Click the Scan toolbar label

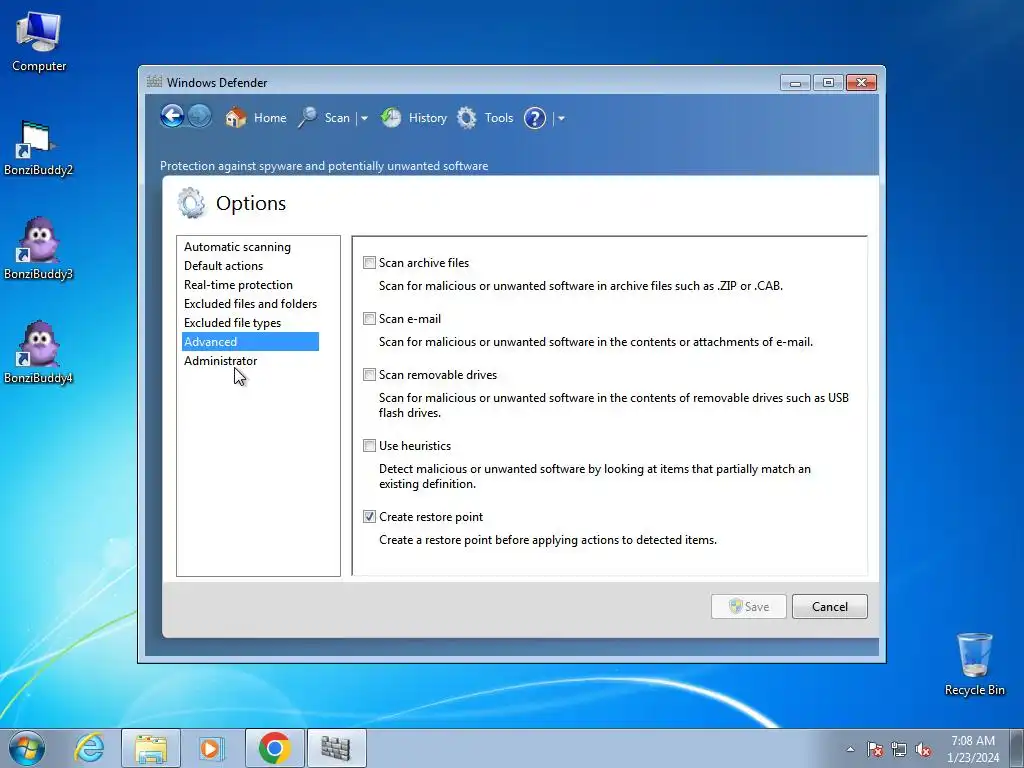[x=337, y=118]
